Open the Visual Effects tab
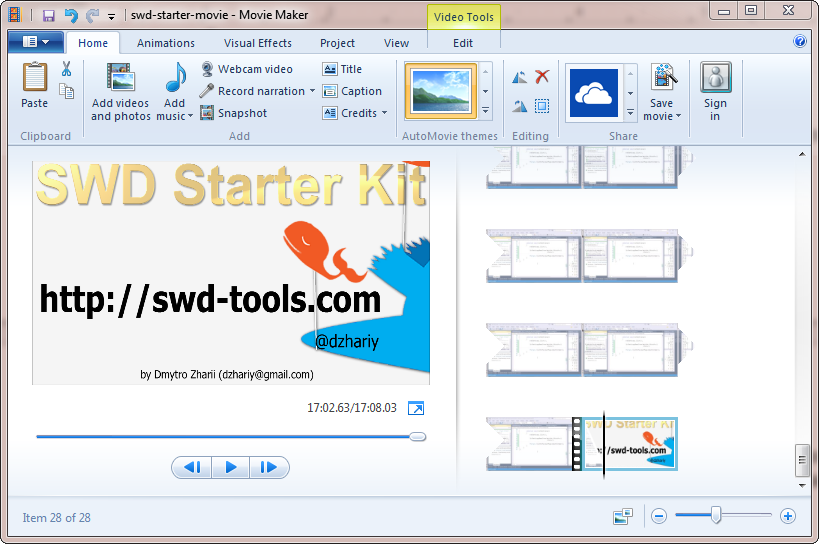 [258, 43]
